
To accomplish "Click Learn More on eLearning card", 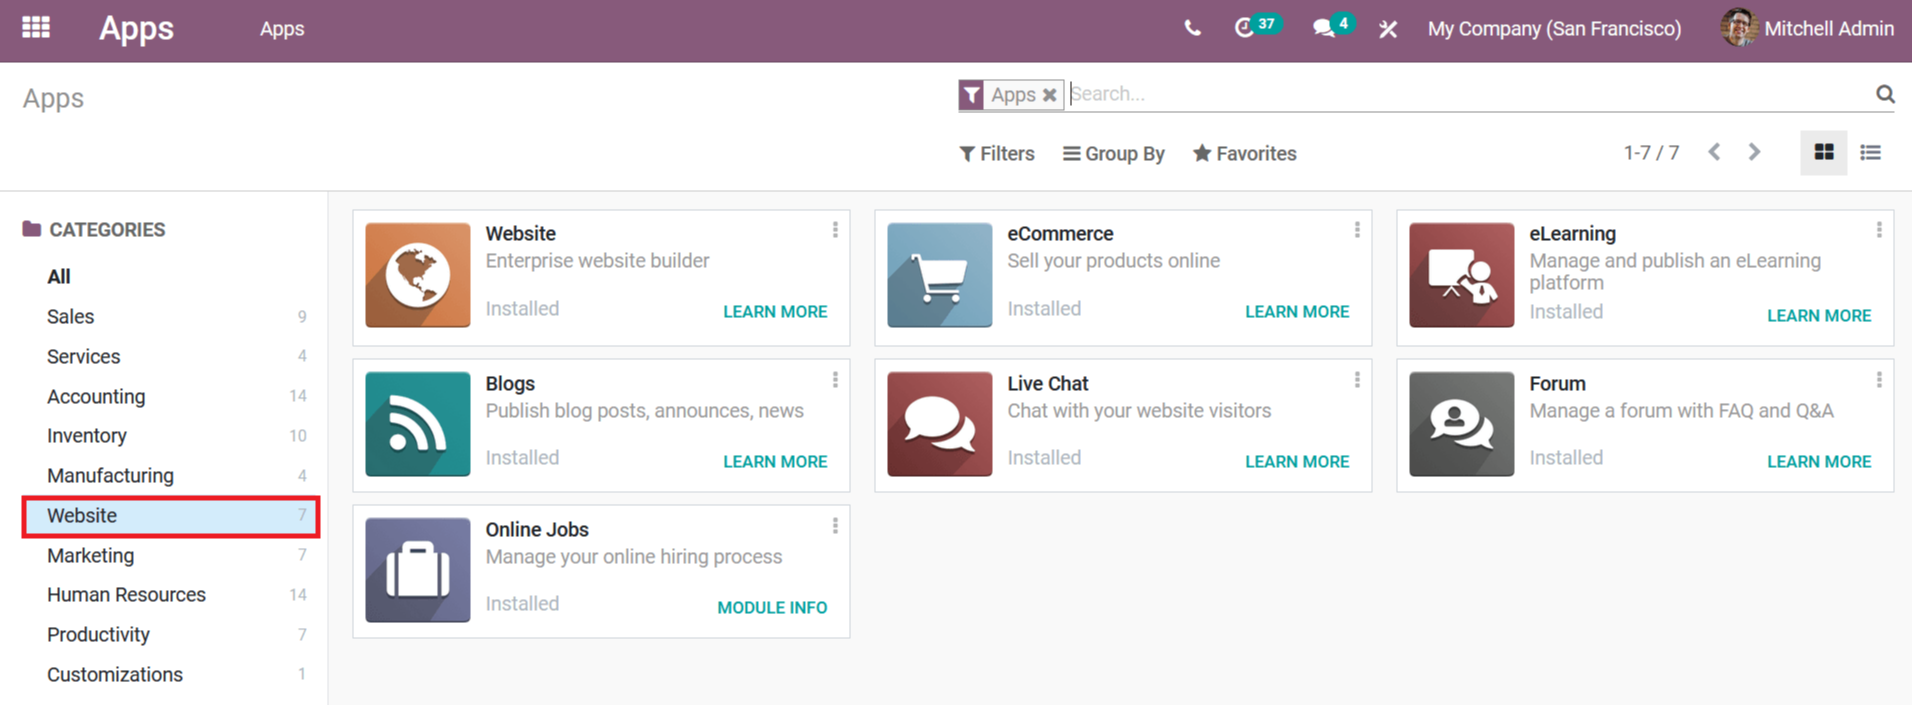I will 1819,316.
